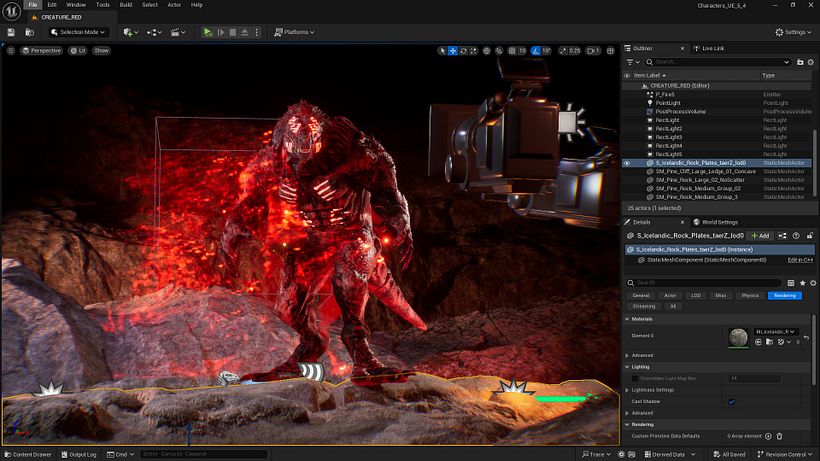
Task: Select the Physics filter button
Action: tap(749, 296)
